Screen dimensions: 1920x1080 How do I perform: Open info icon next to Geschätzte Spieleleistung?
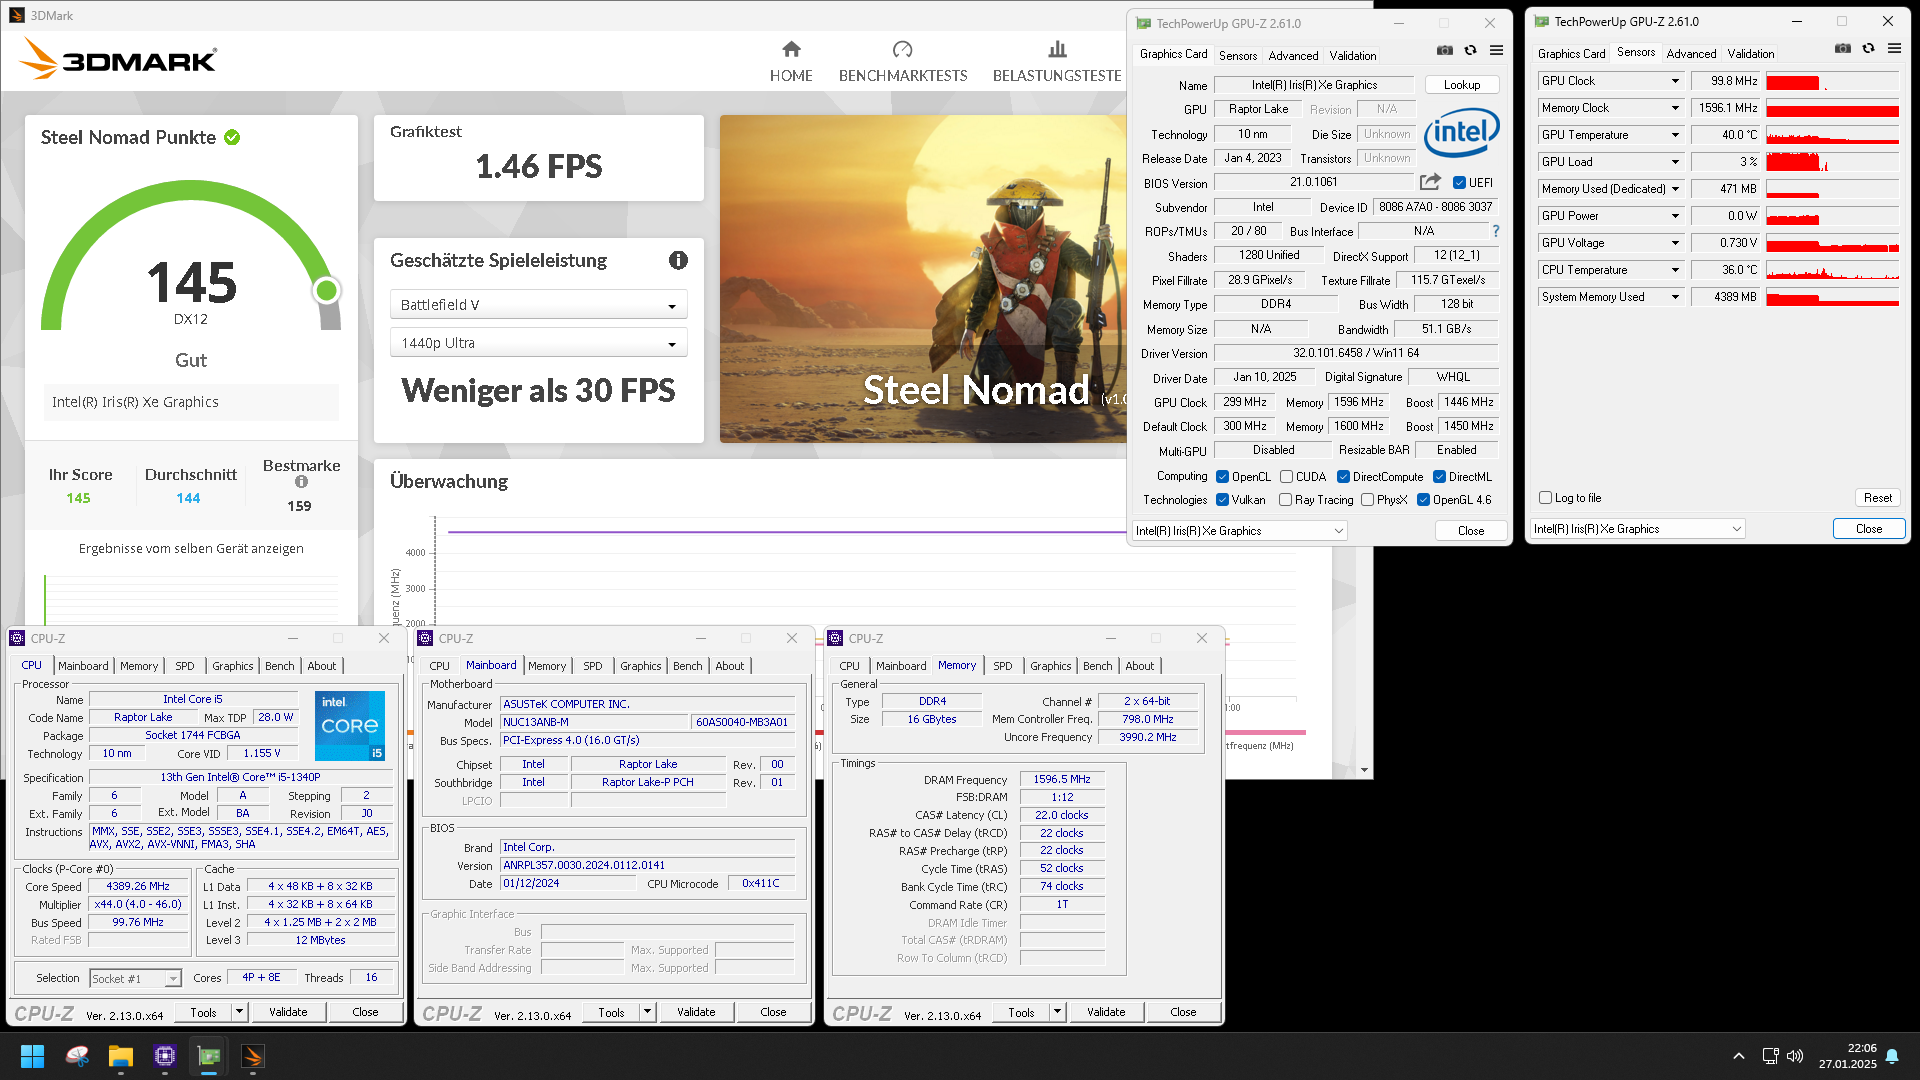[678, 260]
